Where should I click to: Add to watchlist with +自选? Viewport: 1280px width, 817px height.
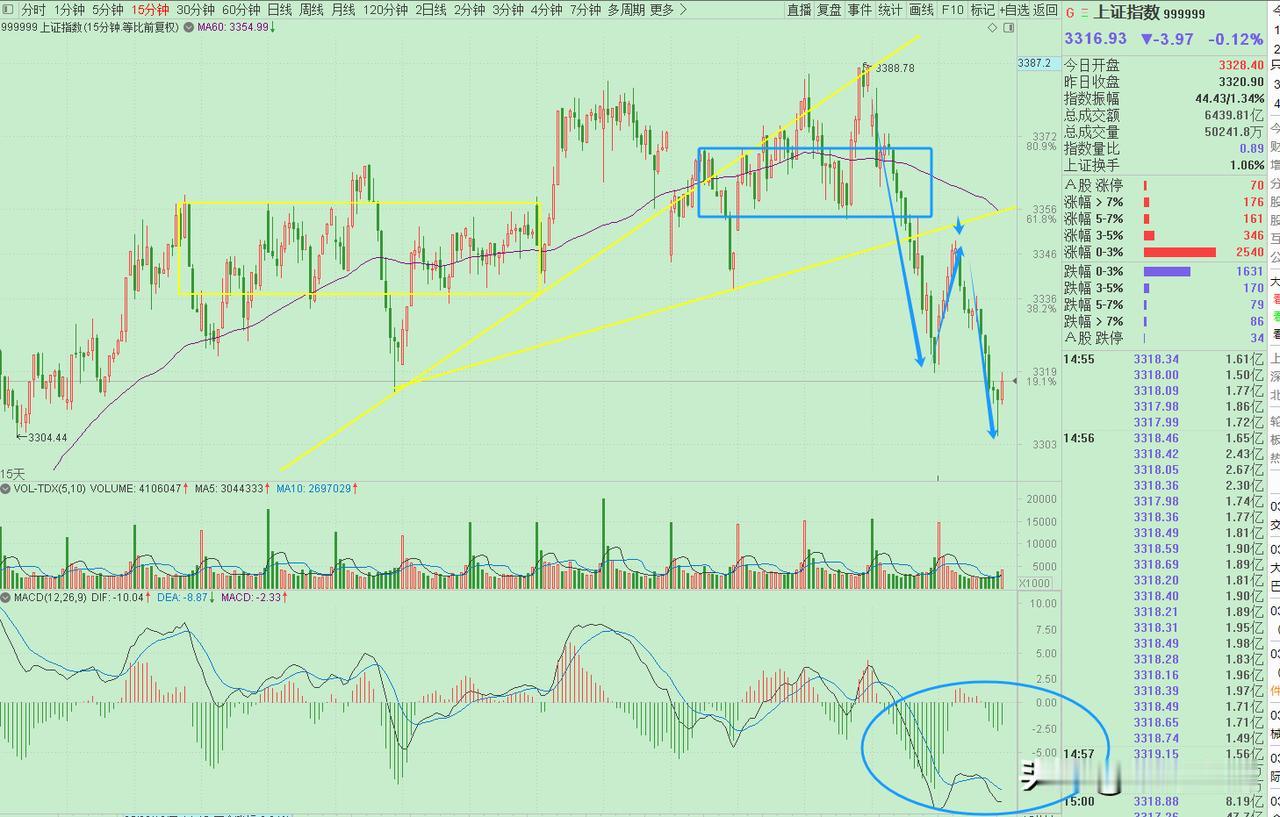[x=1014, y=10]
